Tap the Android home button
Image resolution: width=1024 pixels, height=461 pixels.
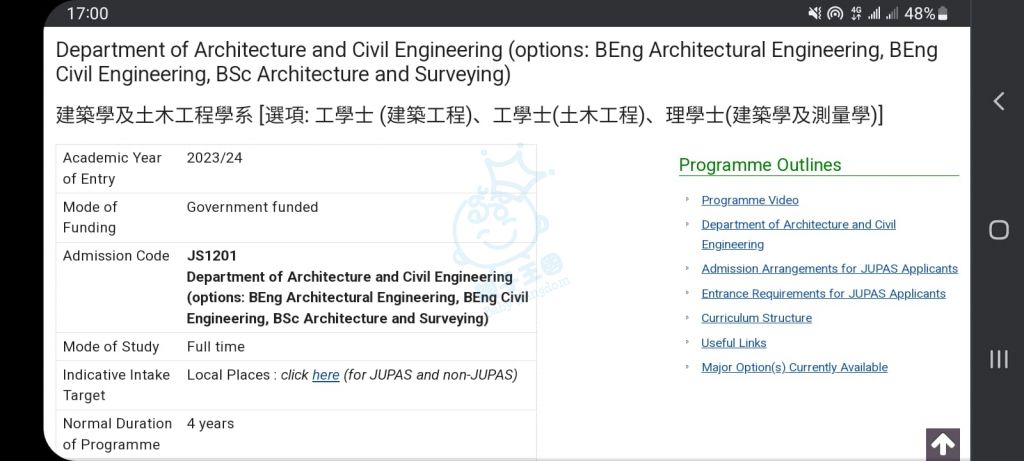coord(999,230)
